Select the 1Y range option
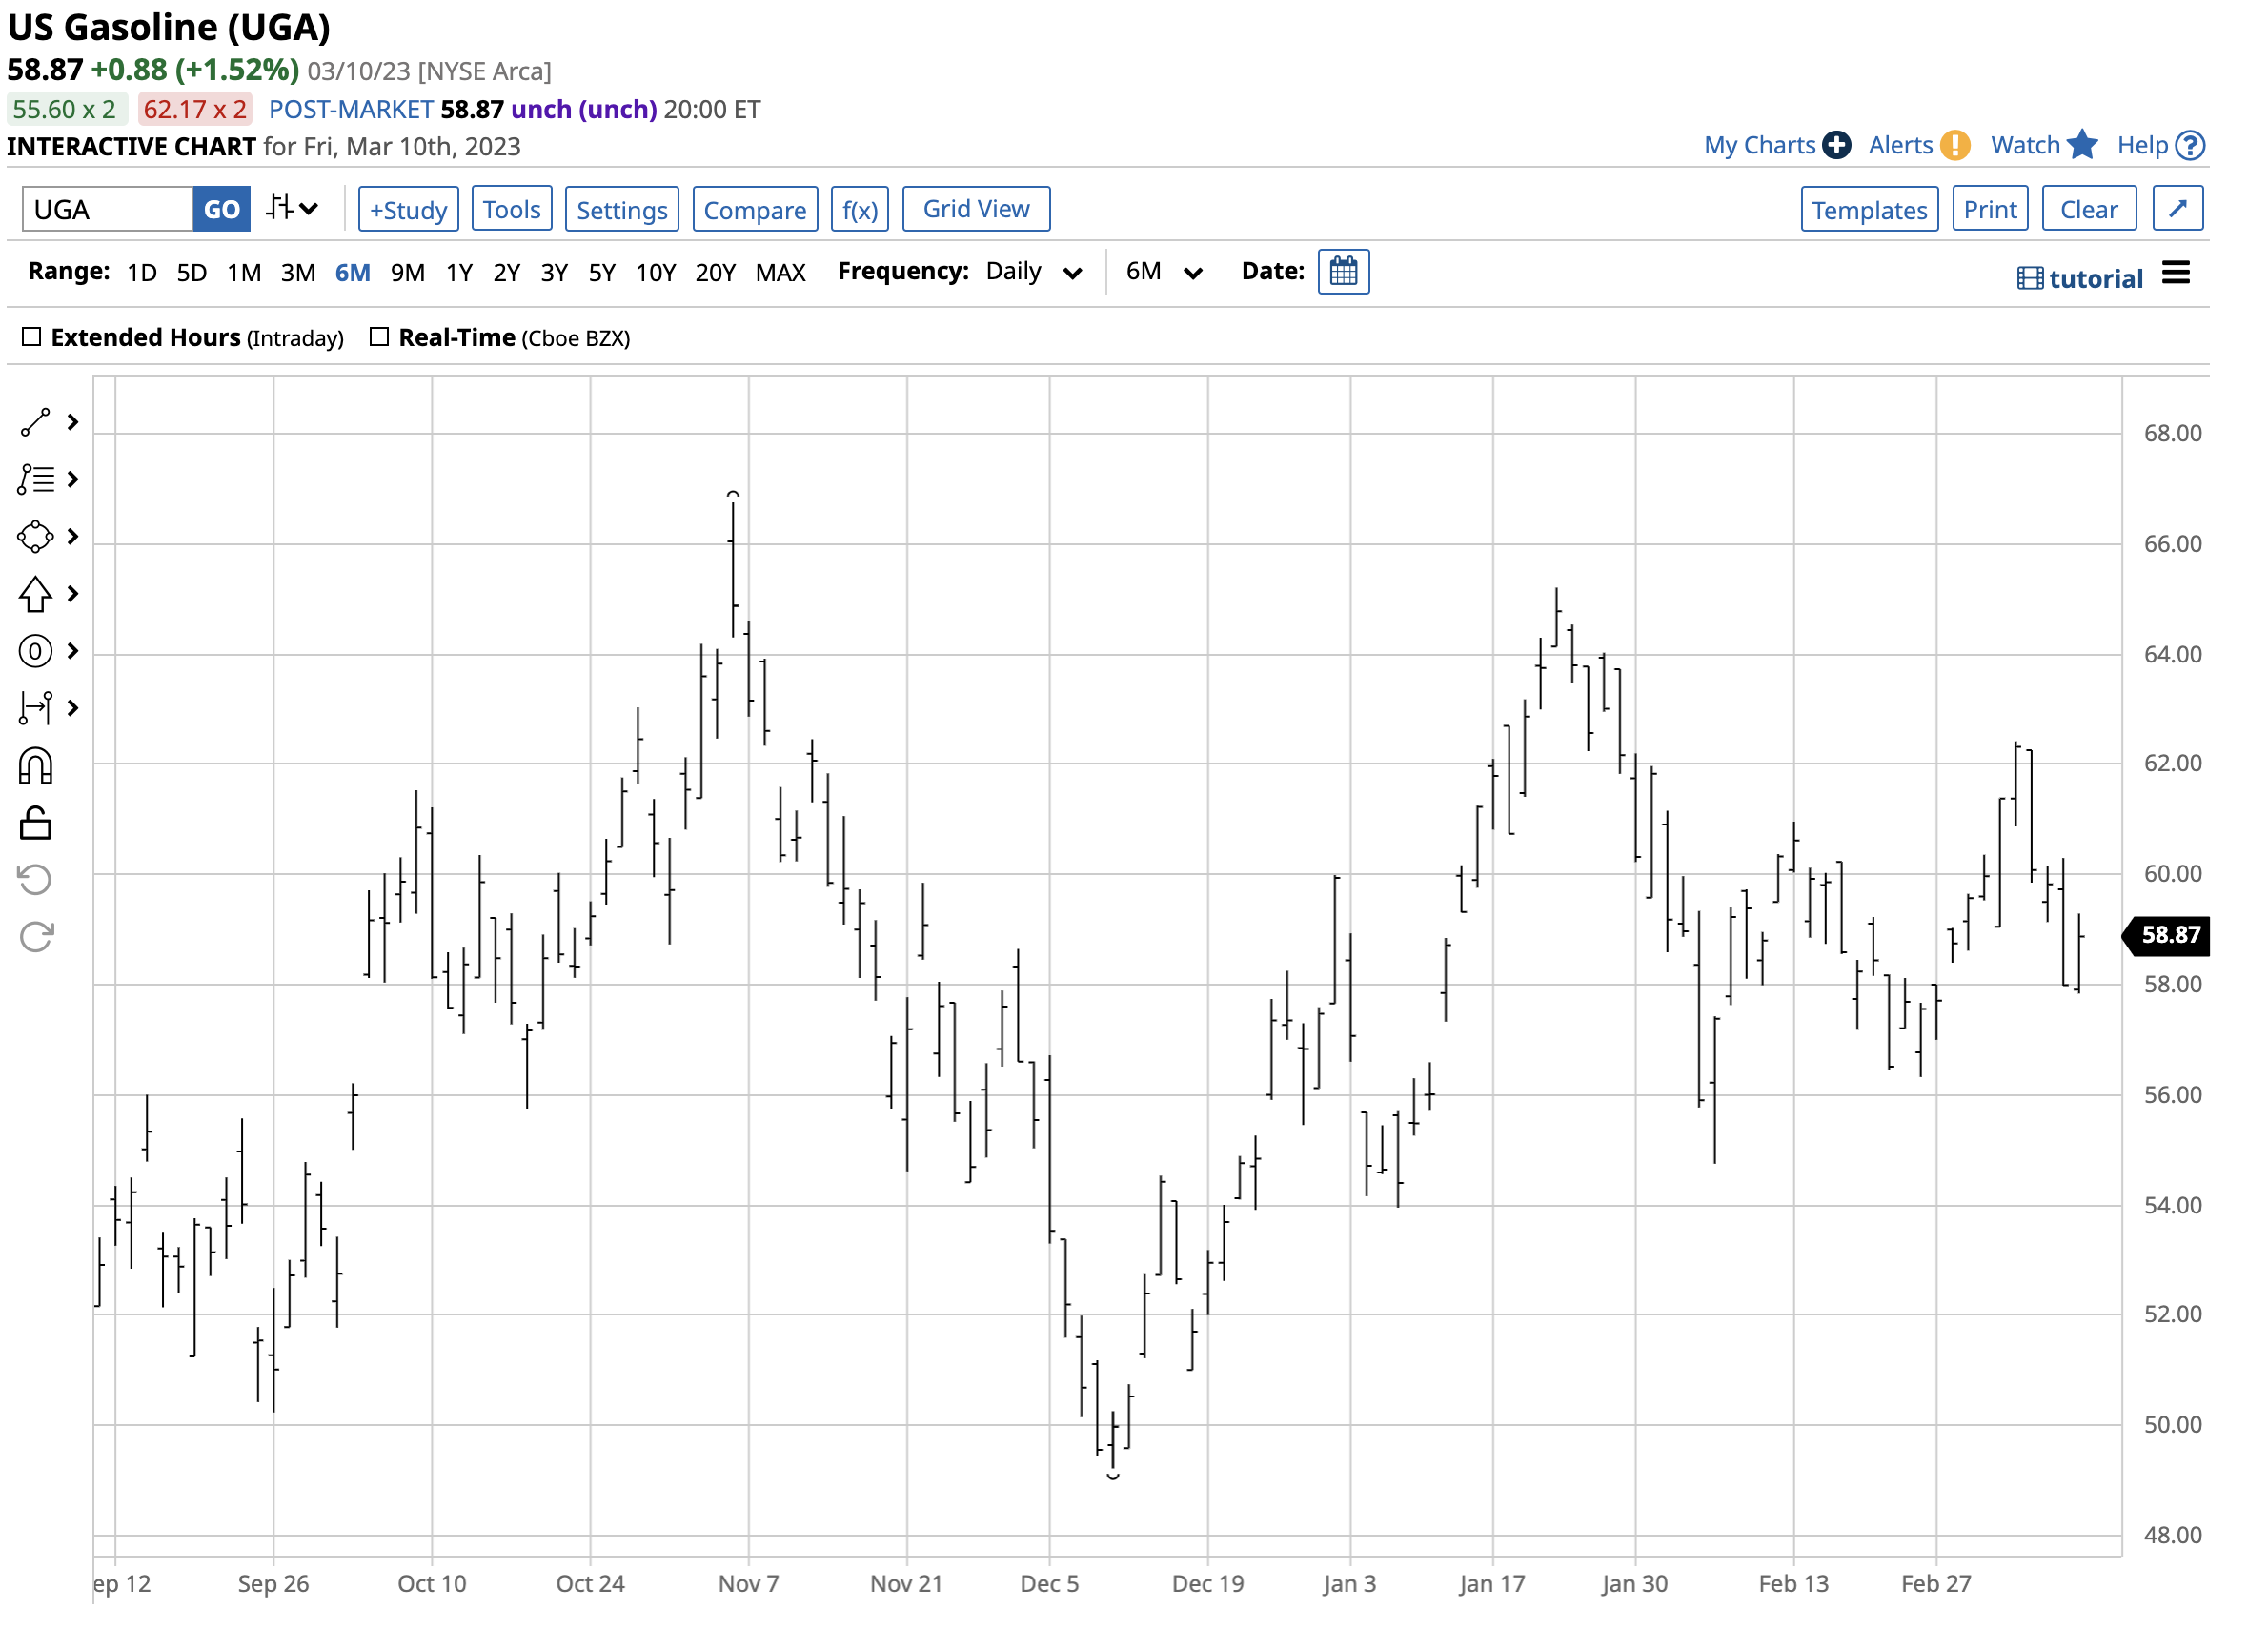The height and width of the screenshot is (1630, 2268). coord(459,272)
